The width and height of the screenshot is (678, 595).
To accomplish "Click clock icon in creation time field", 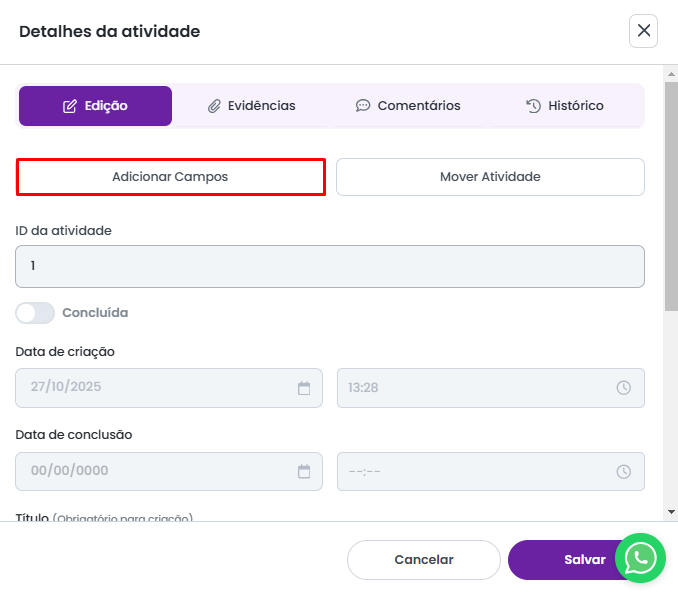I will pos(624,388).
